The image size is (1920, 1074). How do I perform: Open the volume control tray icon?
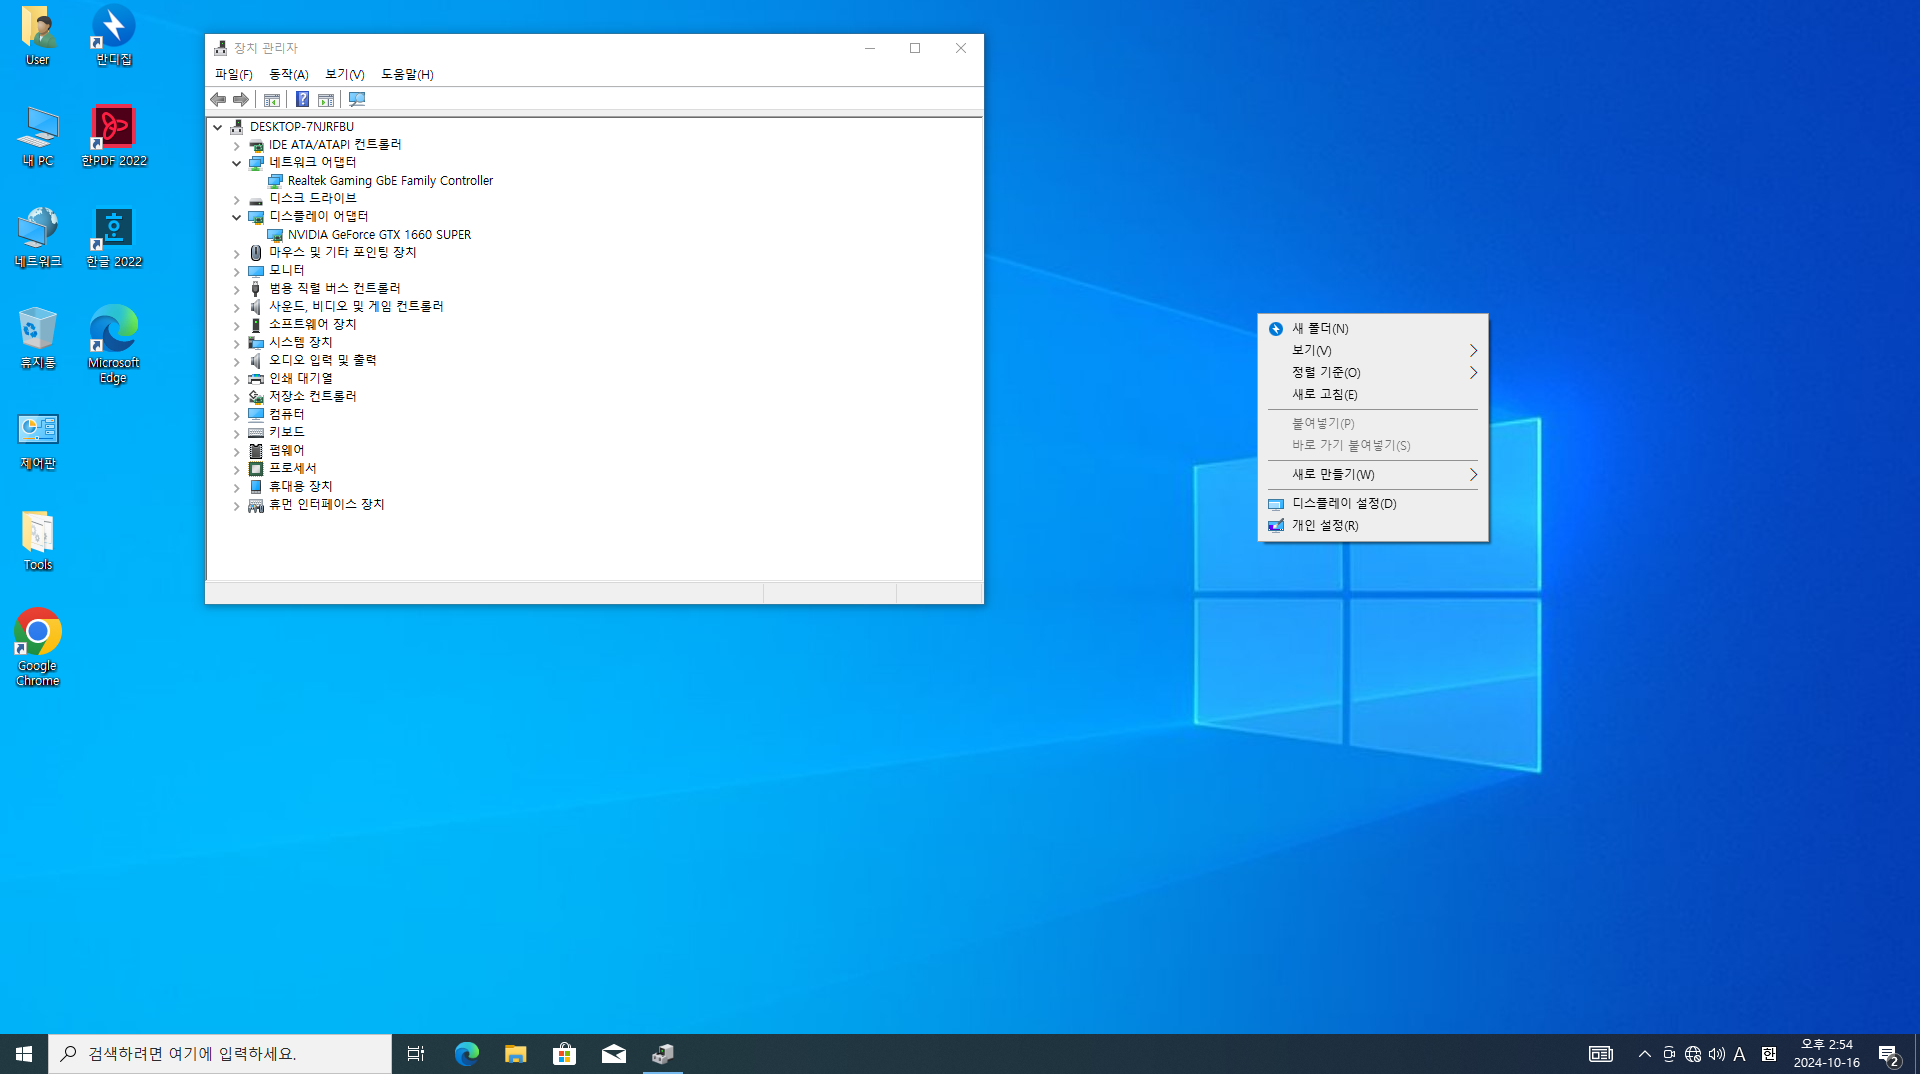pos(1717,1054)
